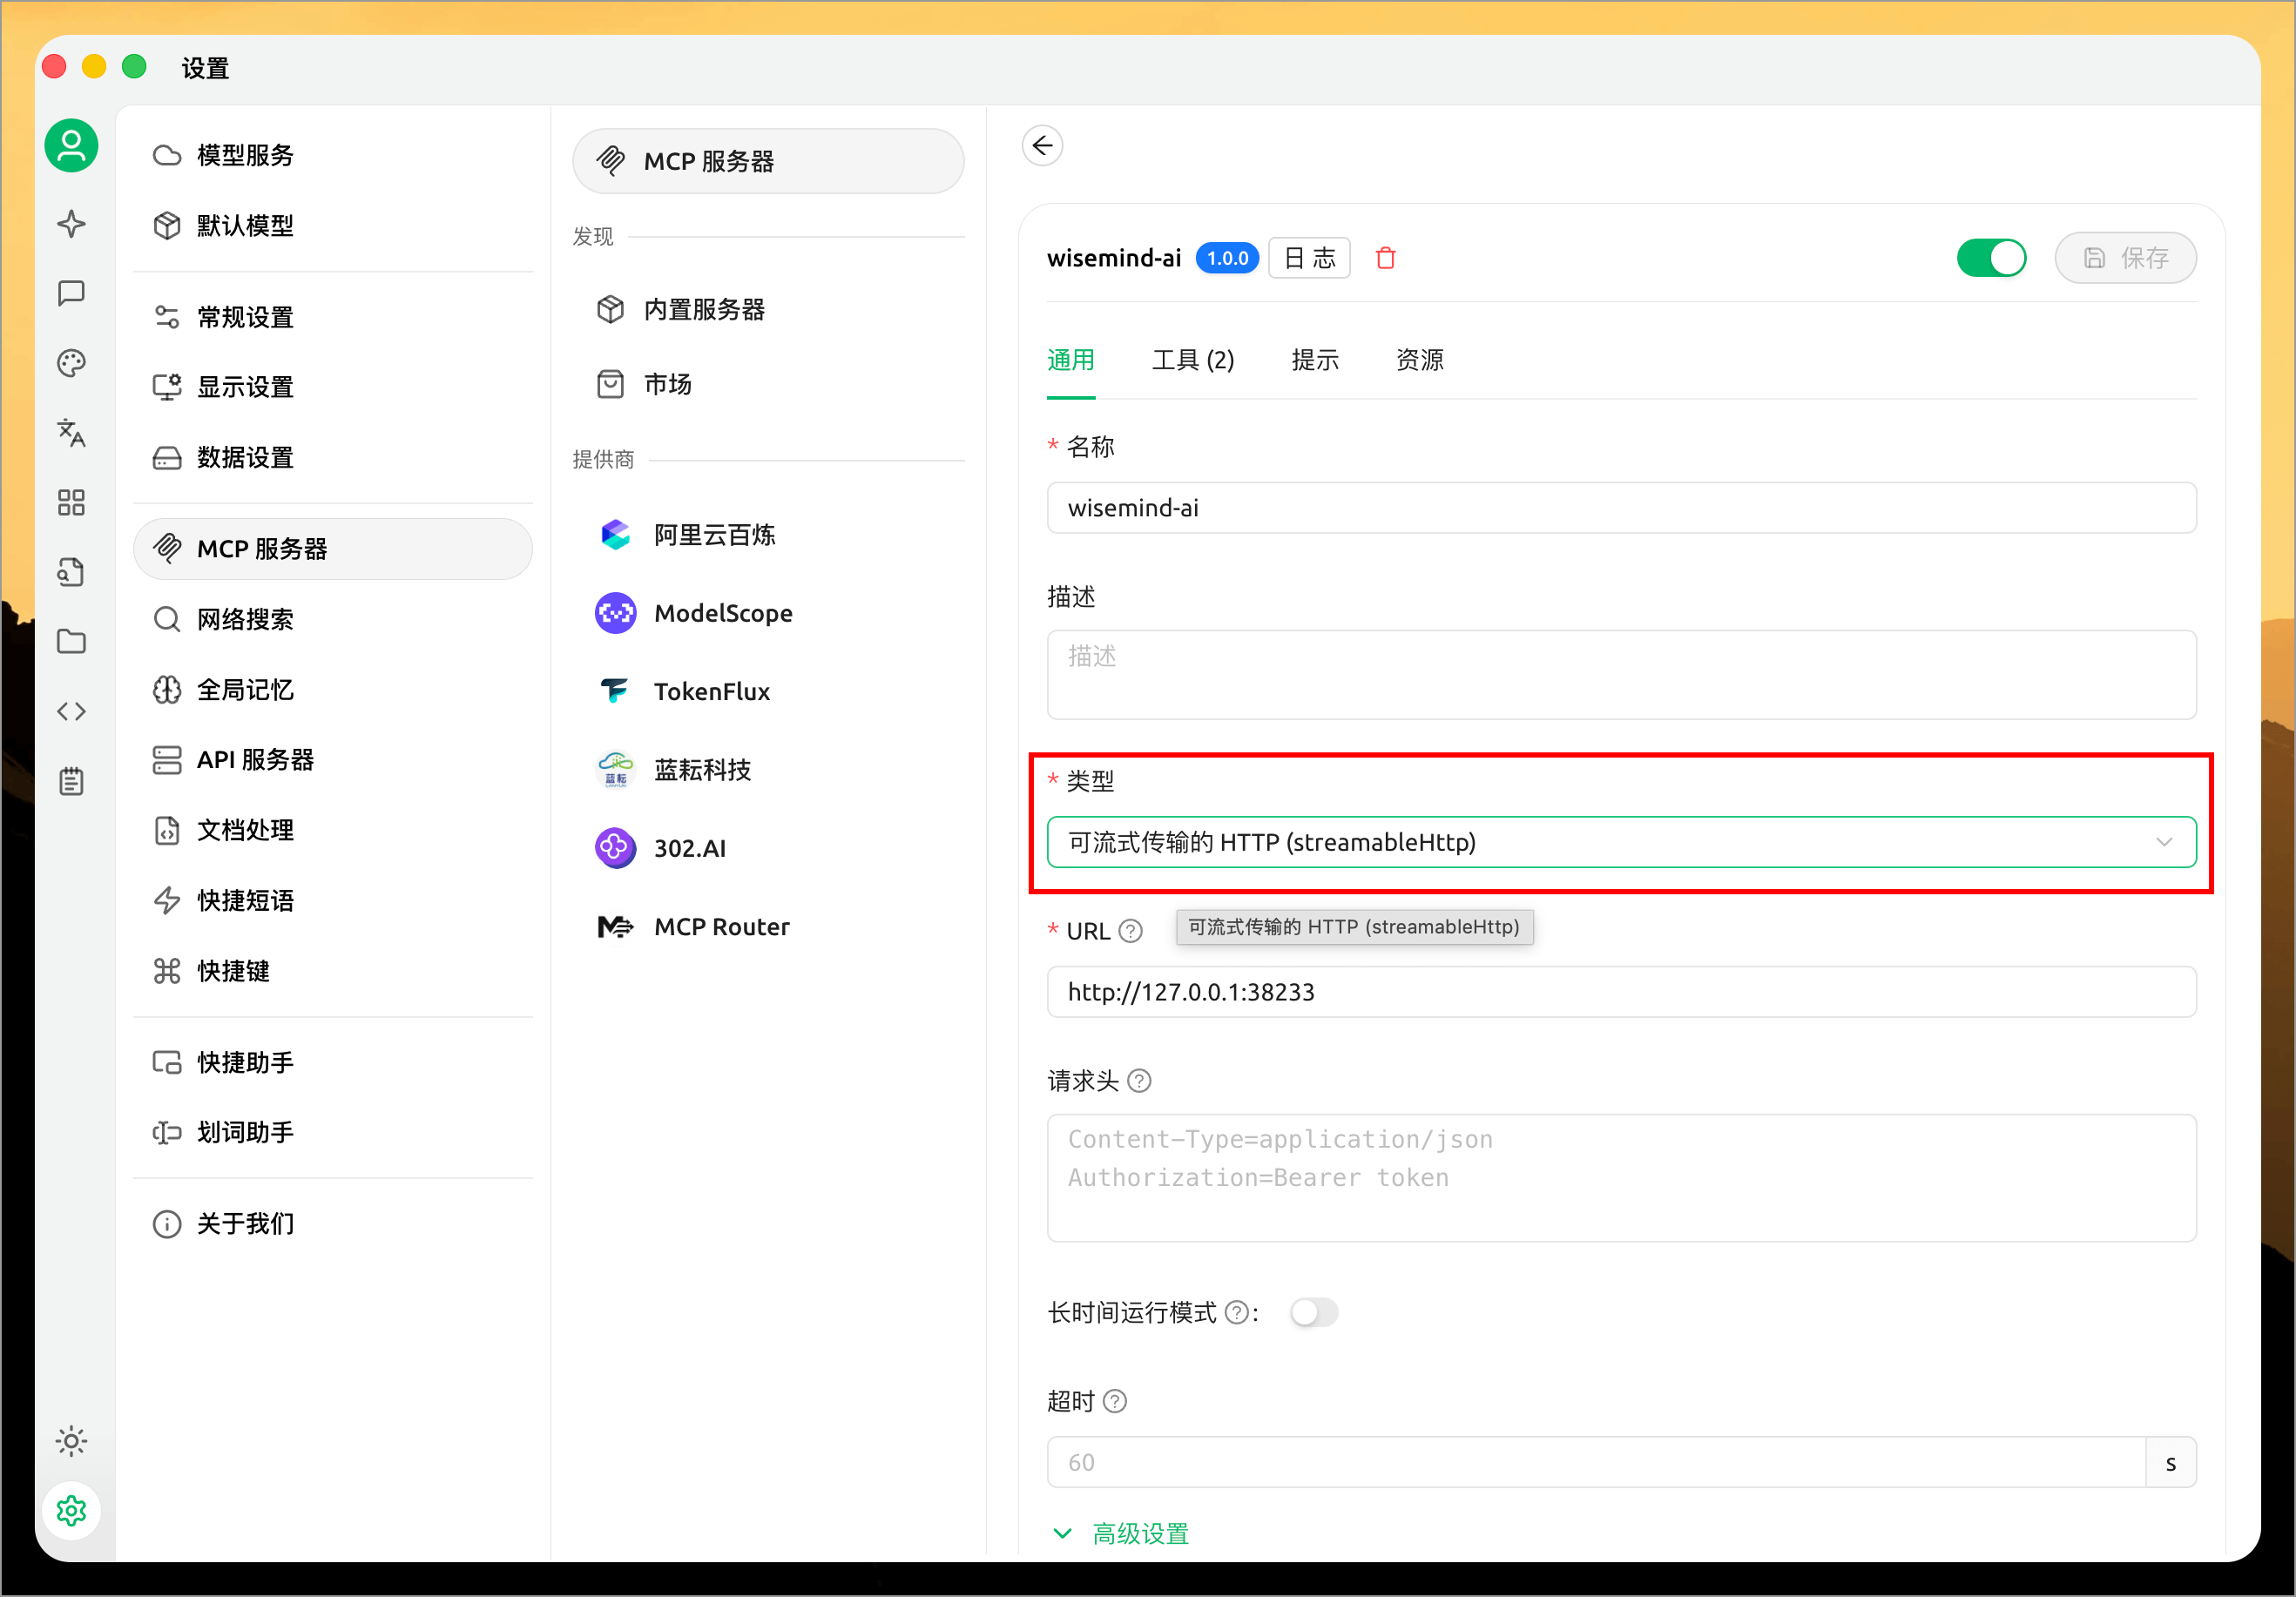Switch to the 工具 (2) tab
This screenshot has height=1597, width=2296.
point(1194,360)
